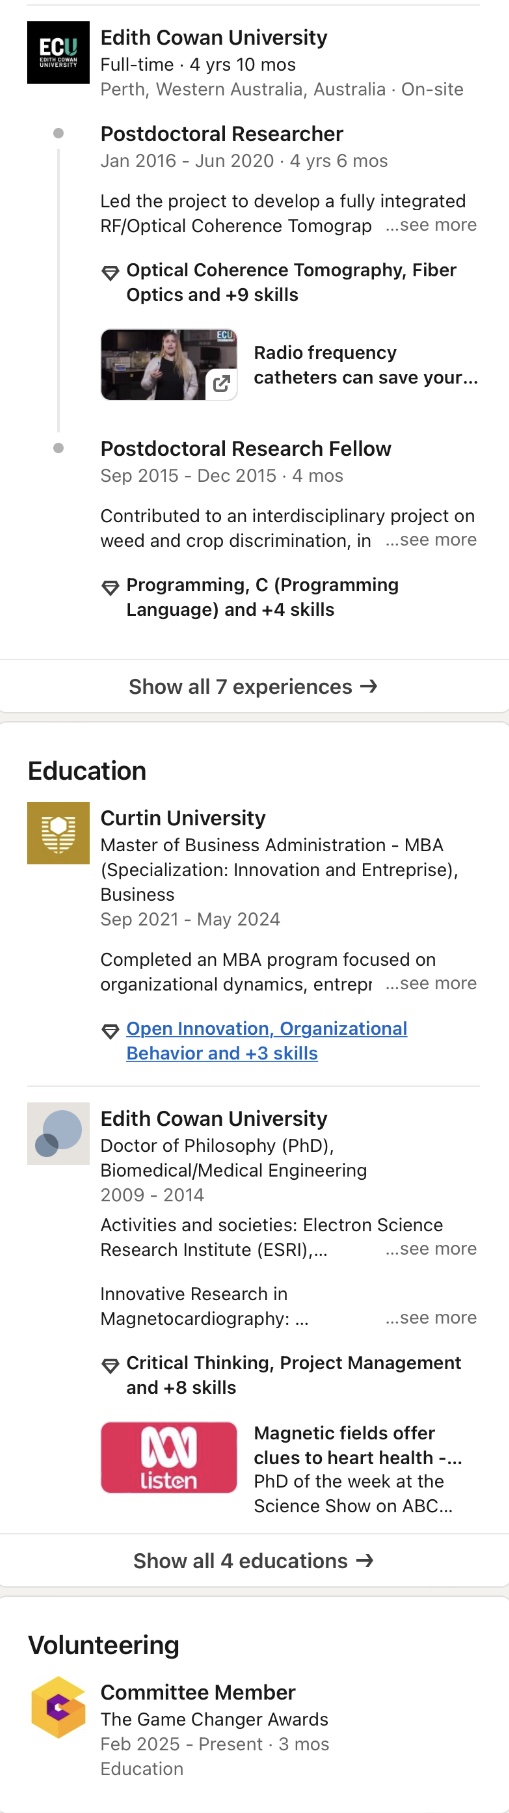Open the Open Innovation, Organizational Behavior skills link
509x1813 pixels.
coord(267,1041)
